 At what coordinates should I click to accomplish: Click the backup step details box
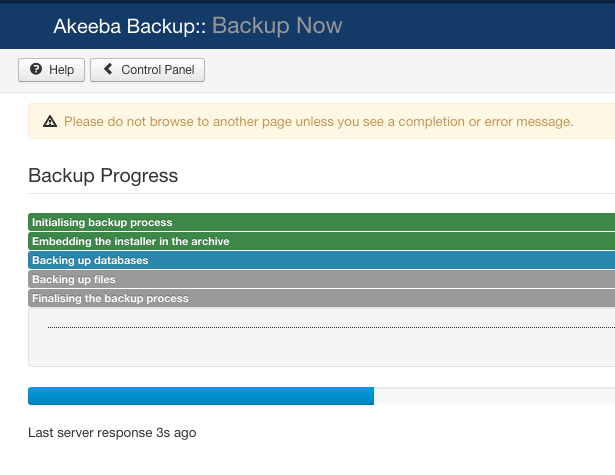[322, 337]
